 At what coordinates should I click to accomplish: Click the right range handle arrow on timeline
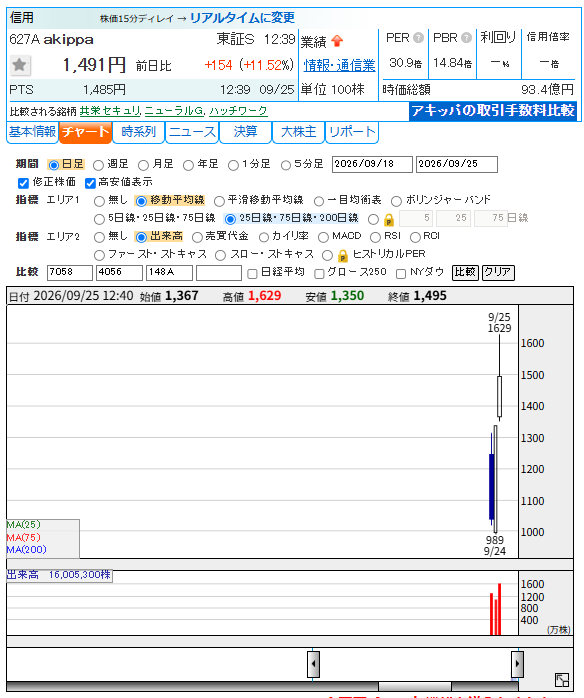coord(517,664)
